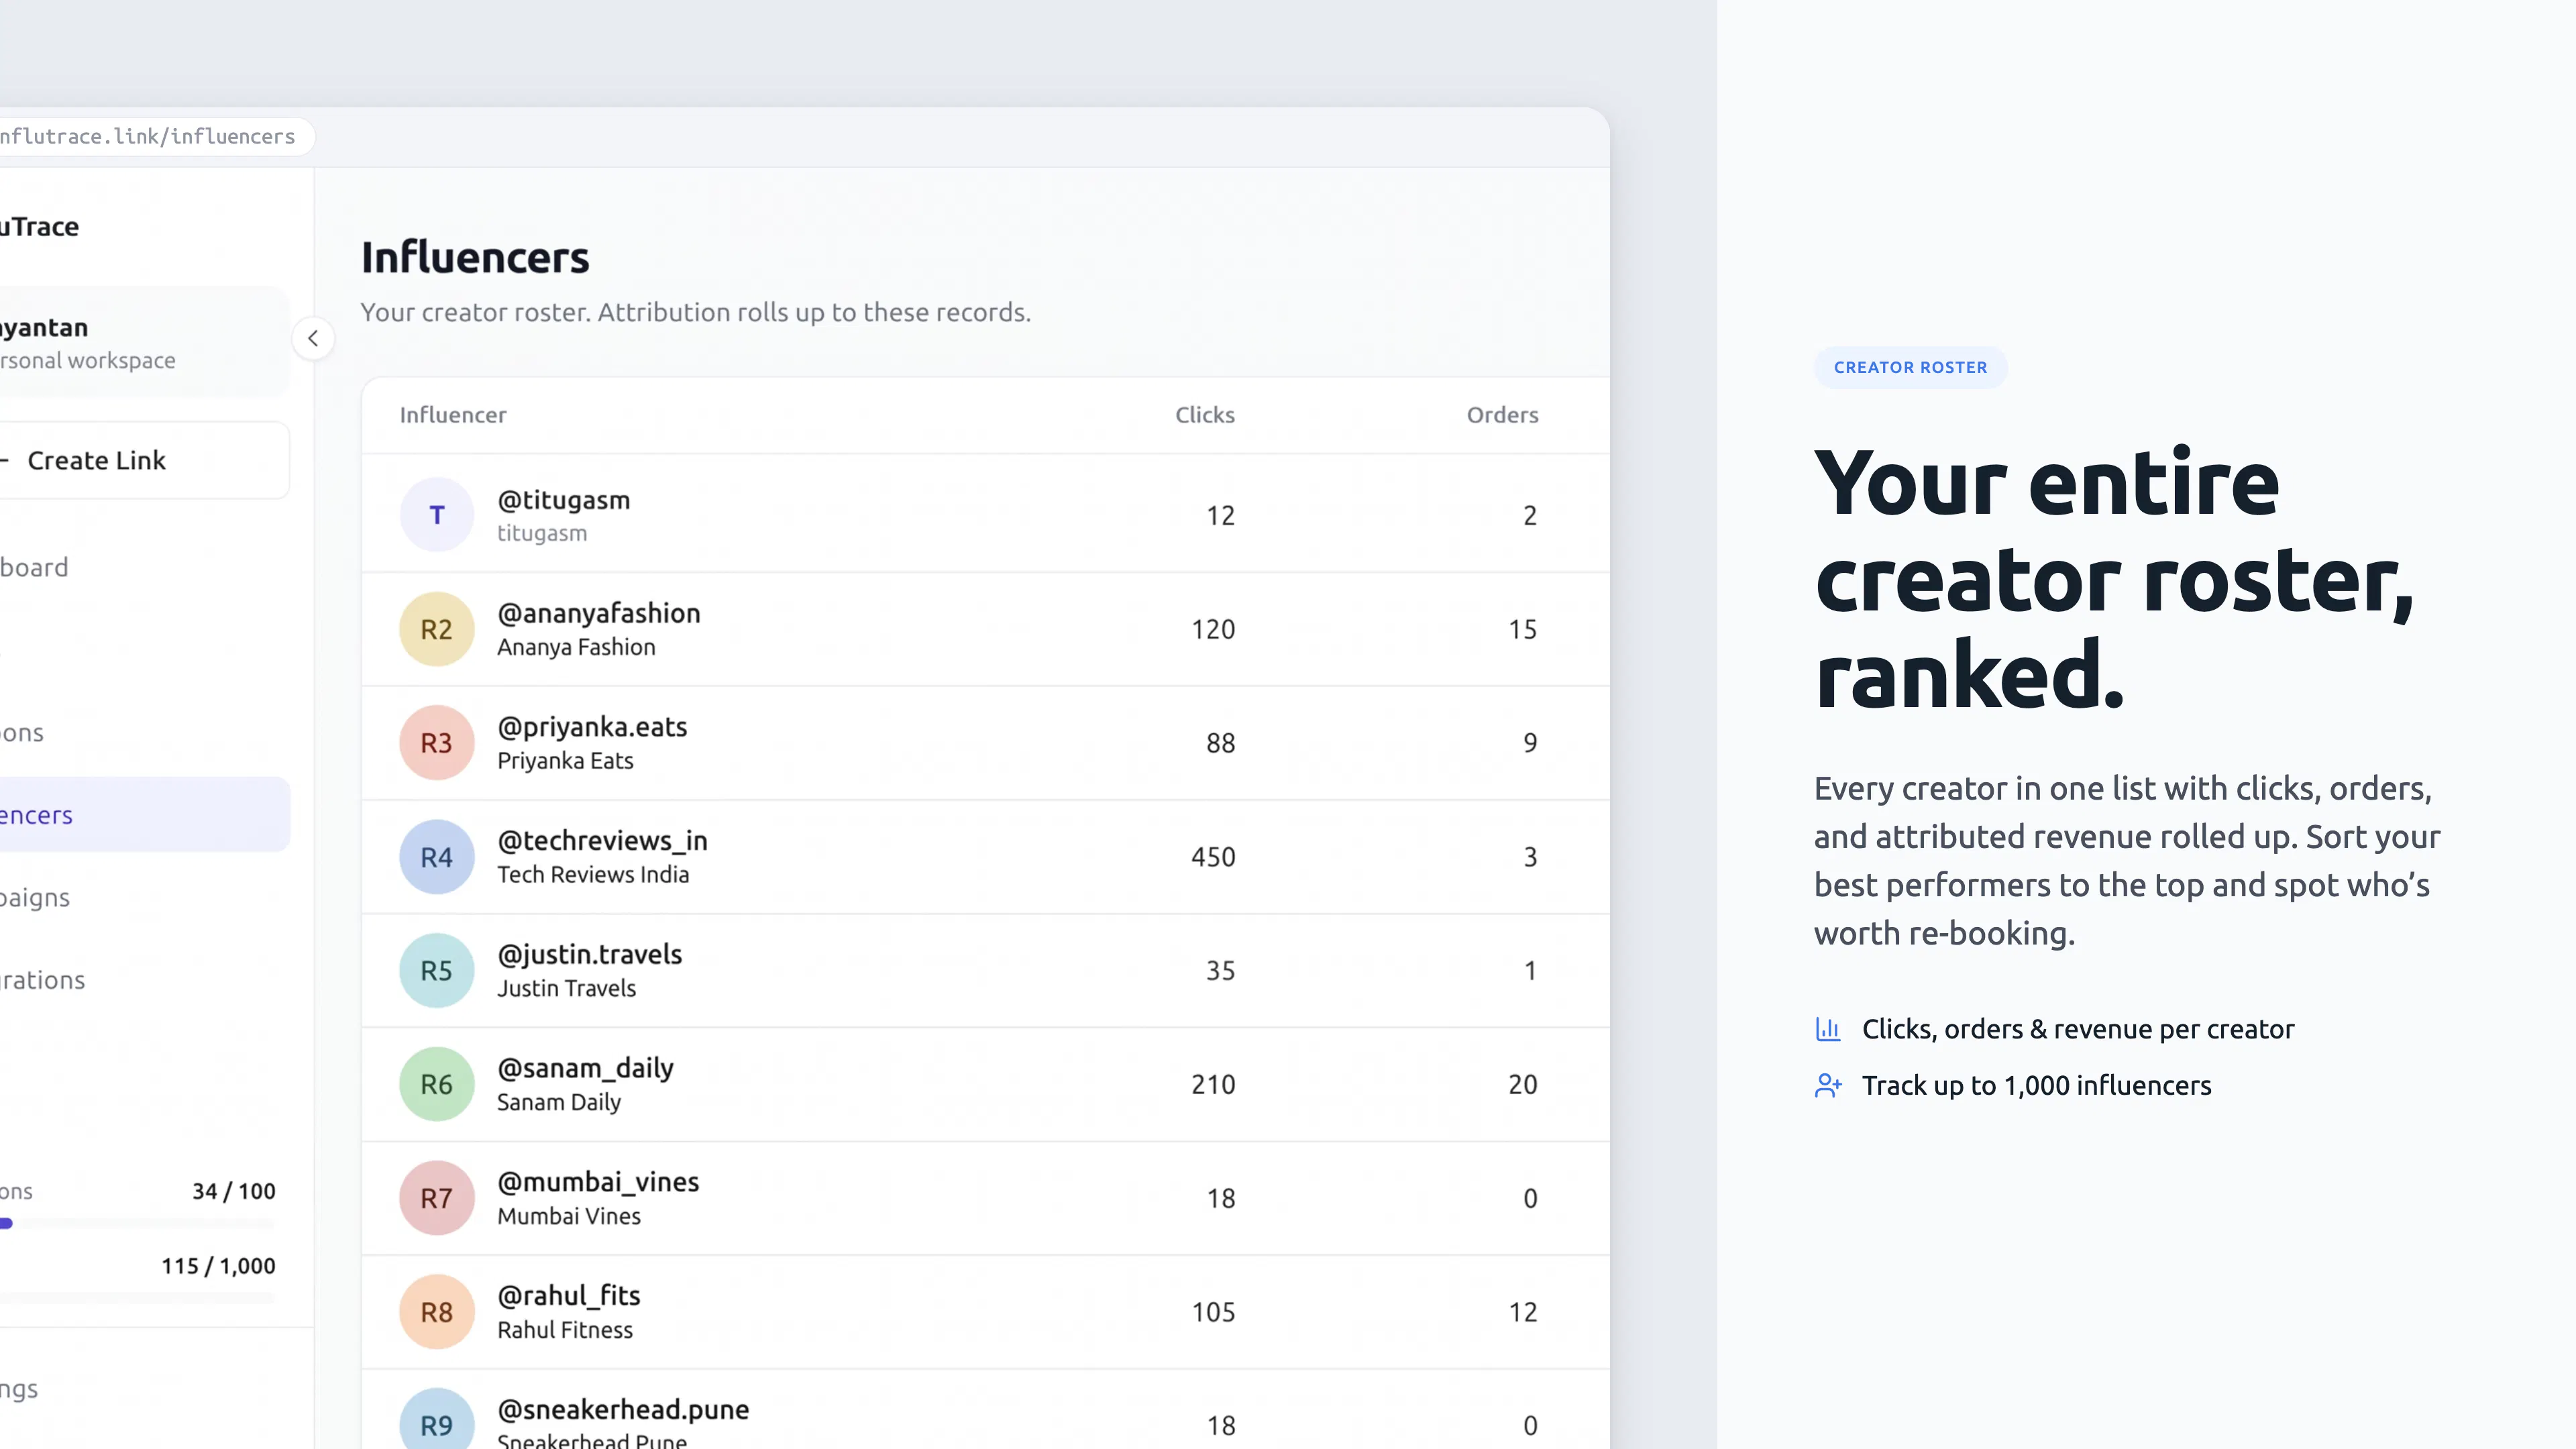
Task: Click the Rahul Fitness name
Action: point(565,1330)
